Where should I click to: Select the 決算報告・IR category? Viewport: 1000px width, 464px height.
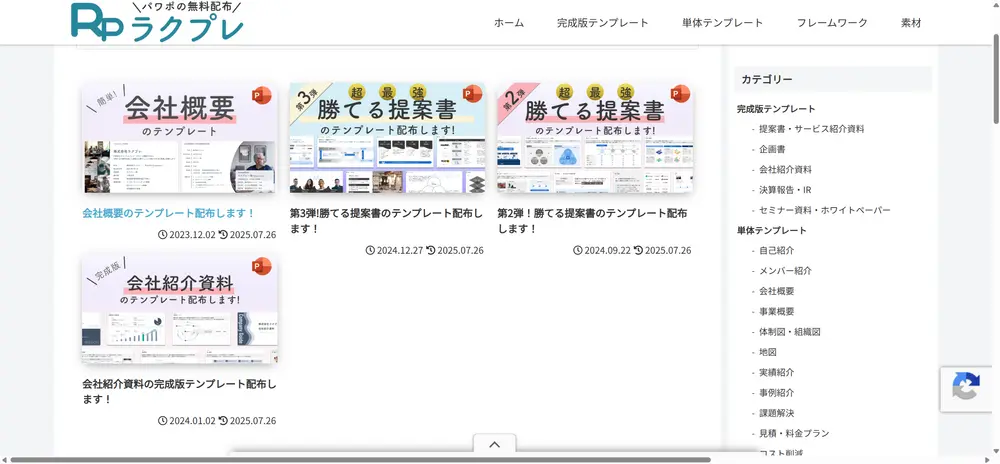[785, 190]
